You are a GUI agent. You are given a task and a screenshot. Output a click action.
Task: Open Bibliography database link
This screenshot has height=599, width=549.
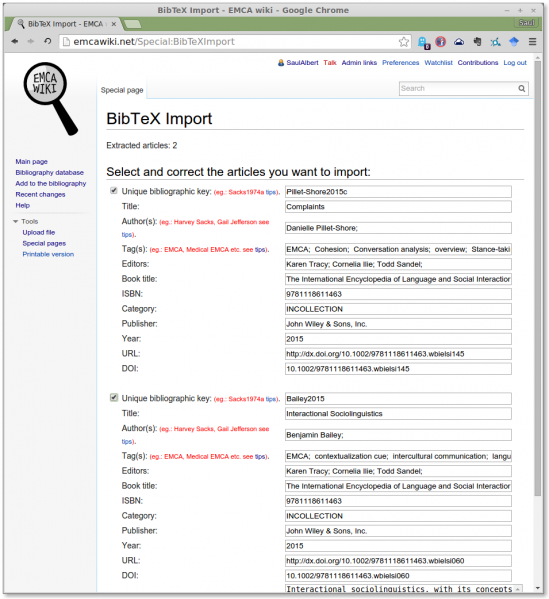point(49,173)
